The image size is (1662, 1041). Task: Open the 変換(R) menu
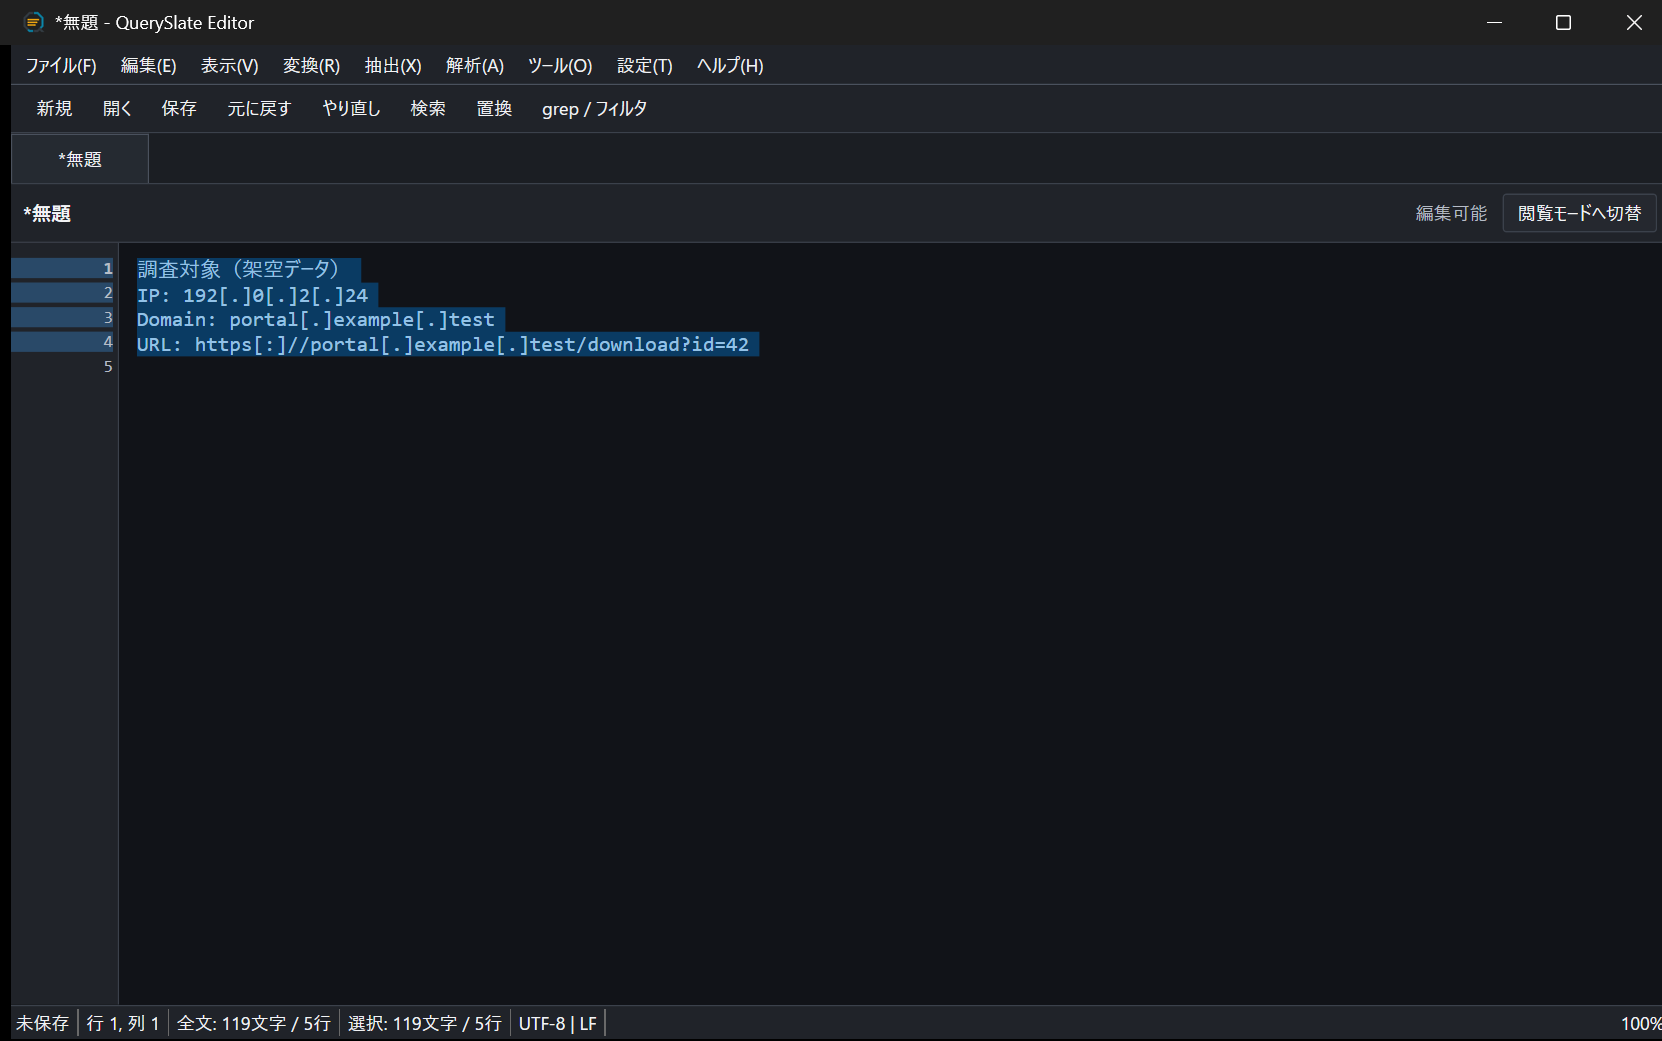(312, 66)
